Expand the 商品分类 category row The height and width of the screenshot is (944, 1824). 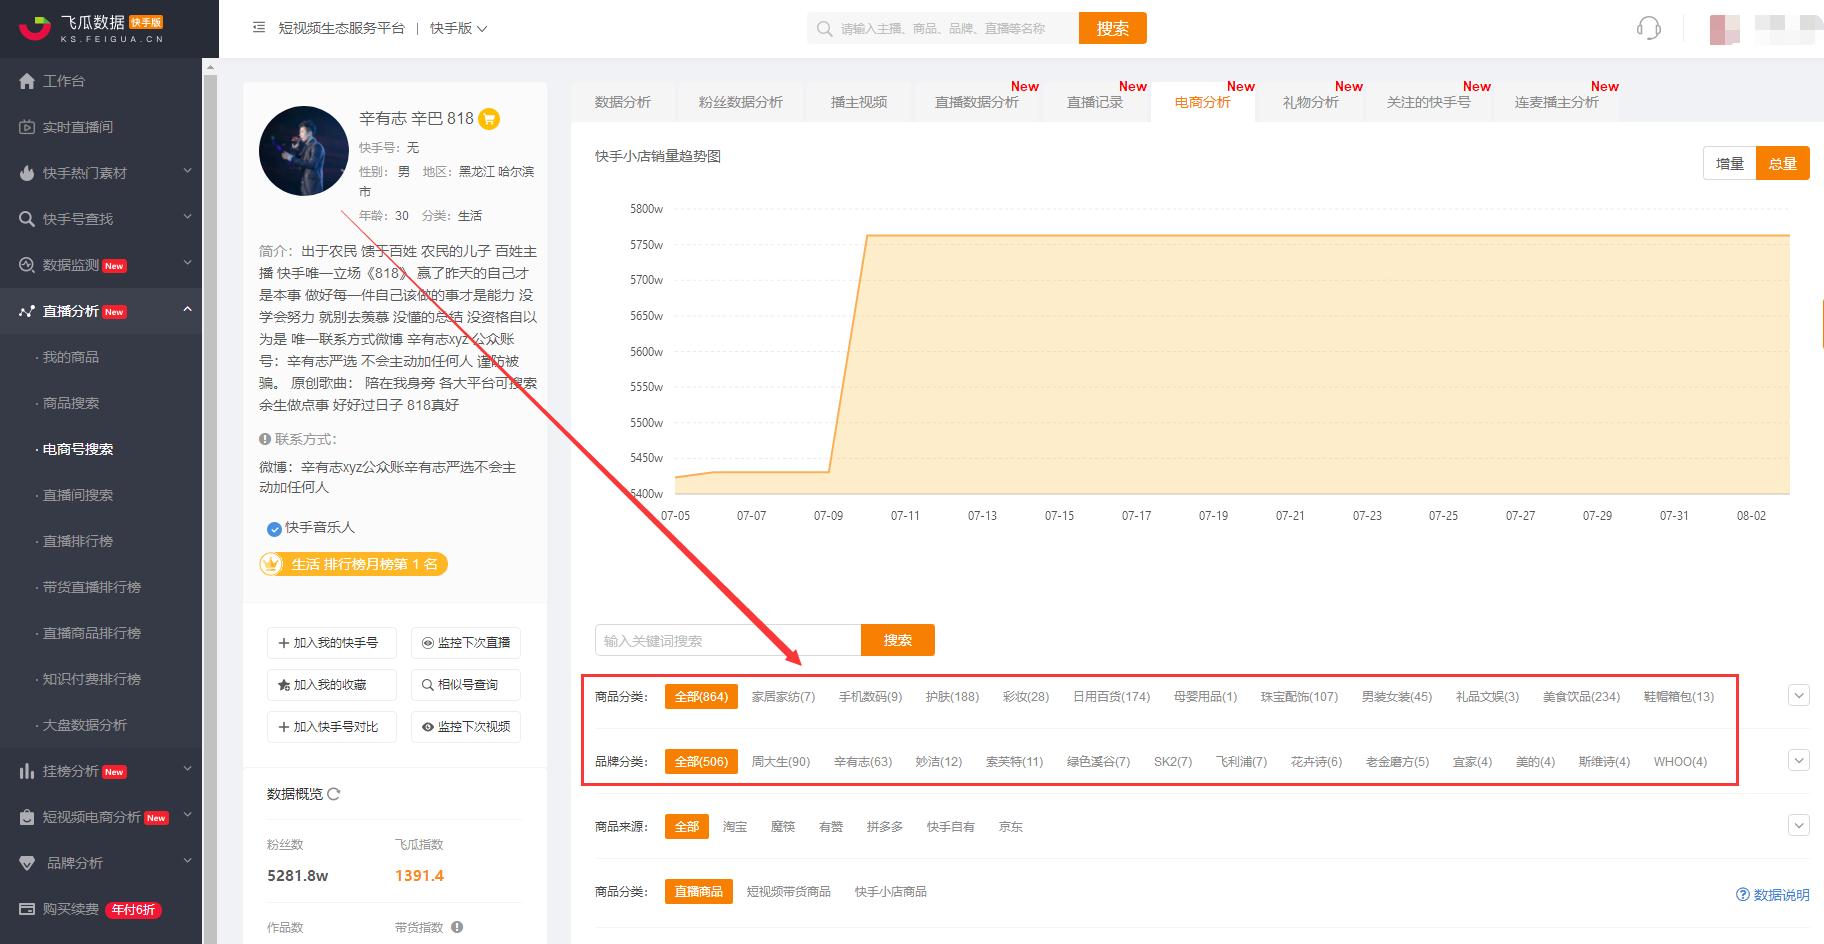point(1798,696)
